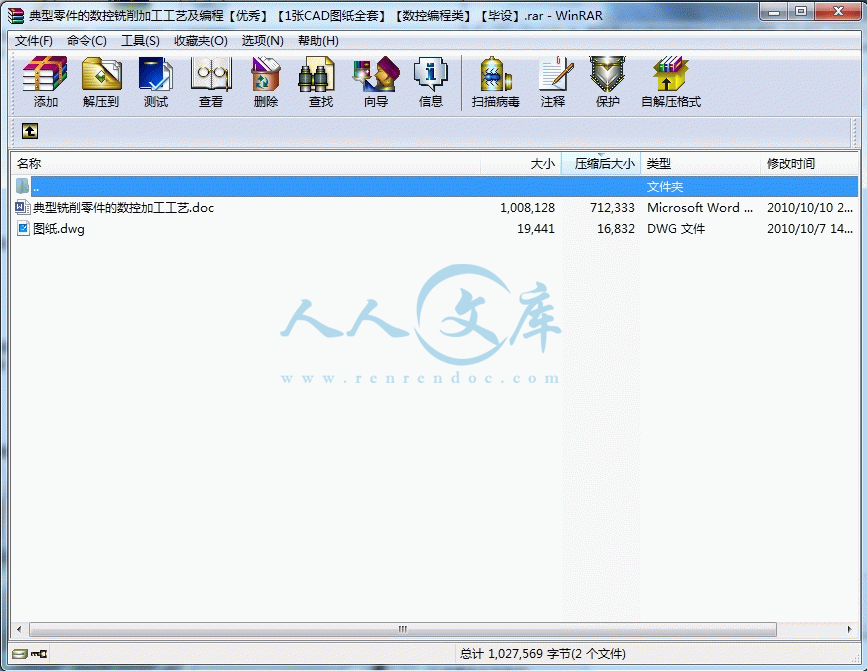Click the Delete (删除) toolbar icon
Screen dimensions: 867x671
coord(266,82)
